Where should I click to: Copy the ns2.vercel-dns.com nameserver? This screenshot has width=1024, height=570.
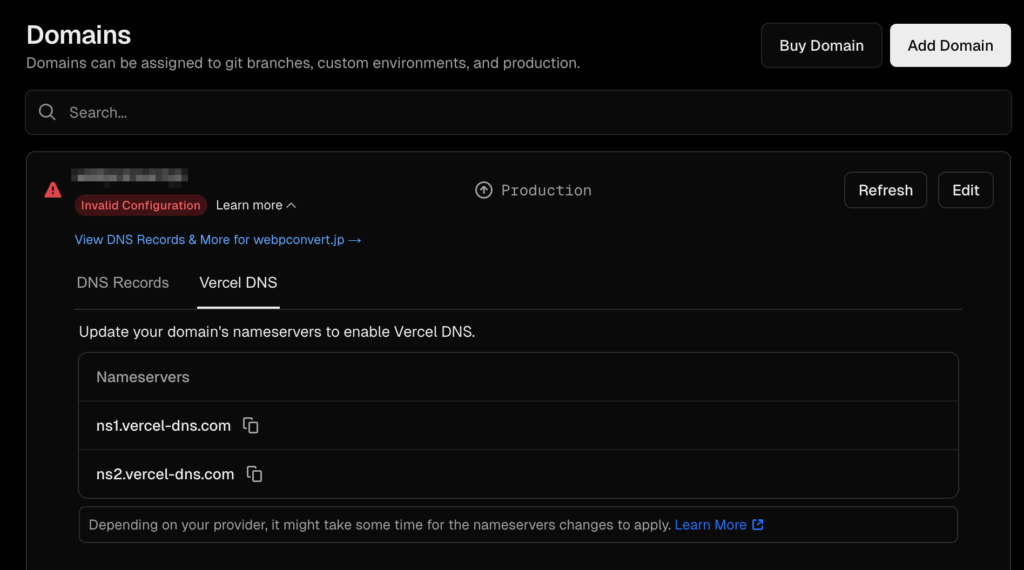pyautogui.click(x=255, y=474)
